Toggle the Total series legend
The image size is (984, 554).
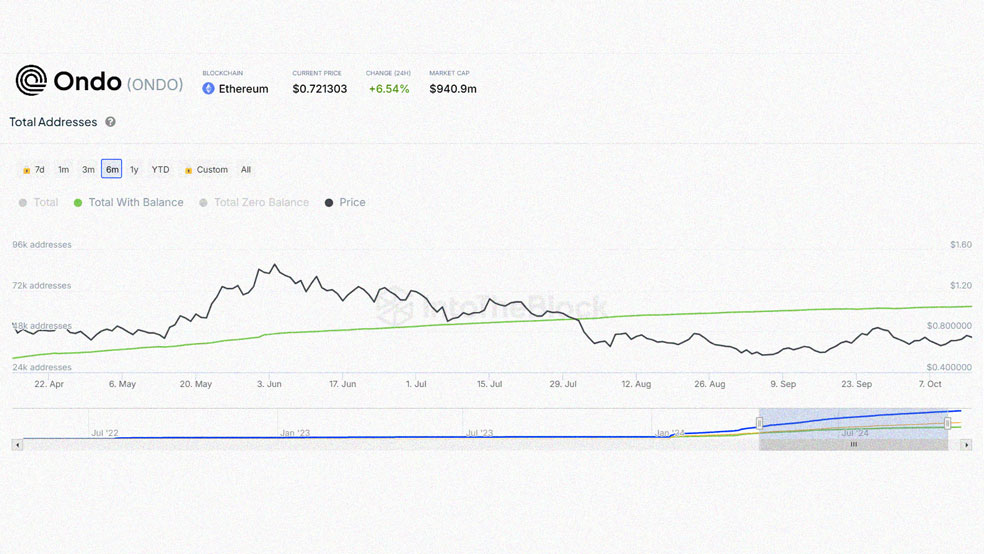(38, 203)
